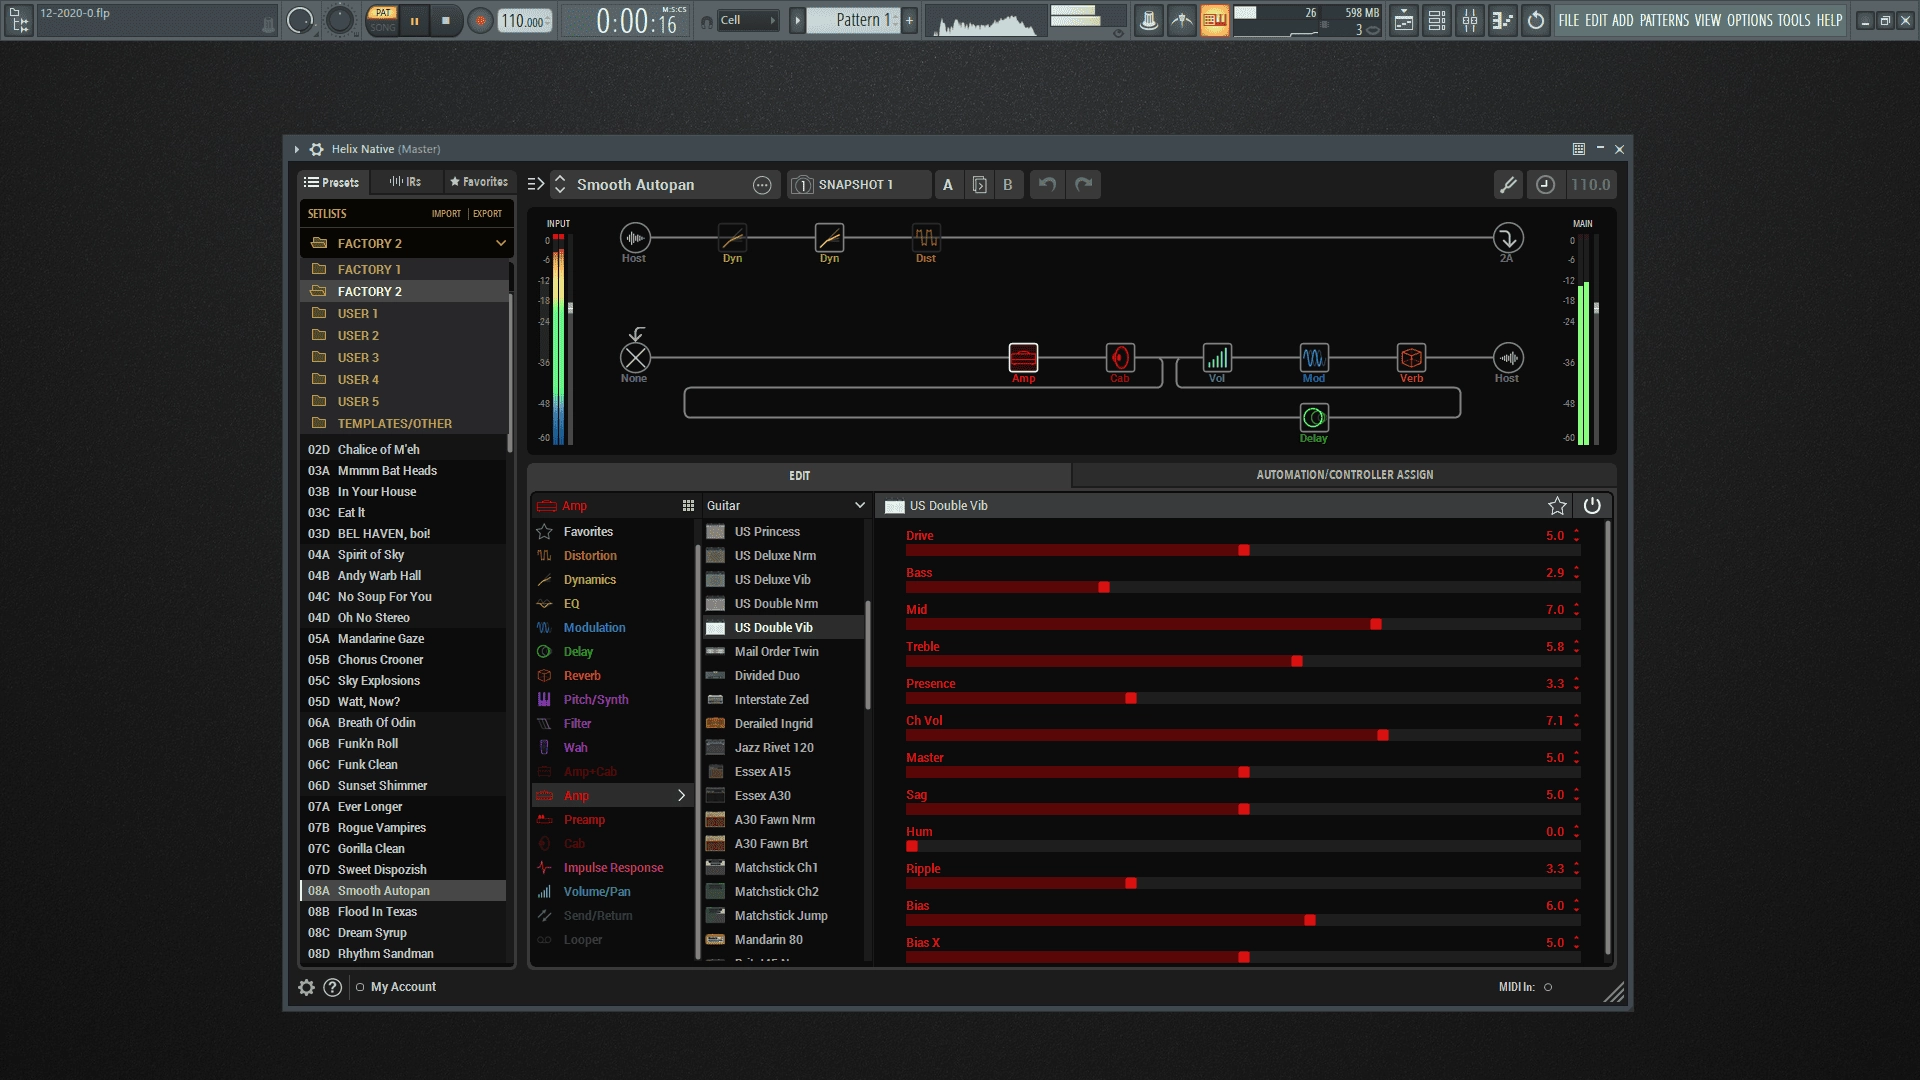This screenshot has width=1920, height=1080.
Task: Open the FL Studio PATTERNS menu
Action: (1664, 20)
